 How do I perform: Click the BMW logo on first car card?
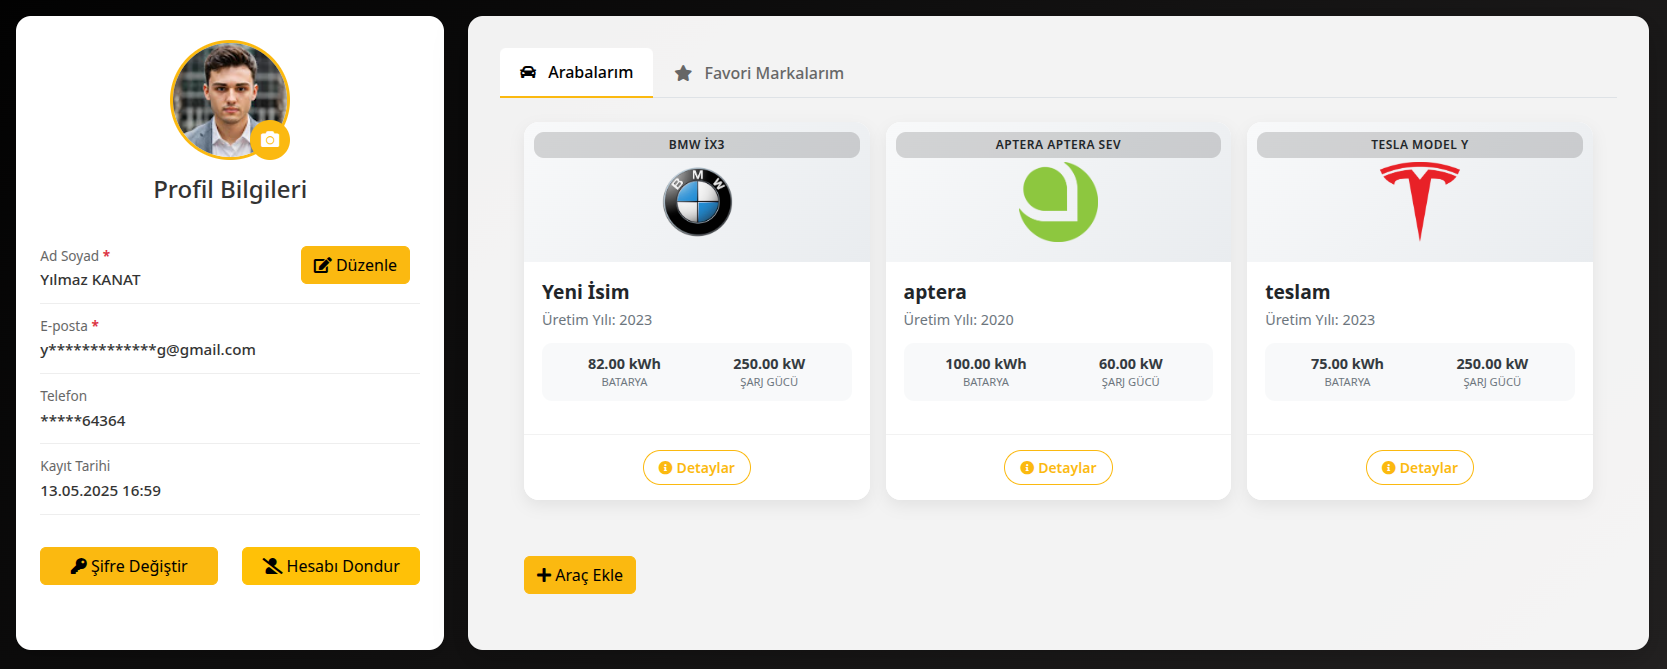[x=697, y=202]
